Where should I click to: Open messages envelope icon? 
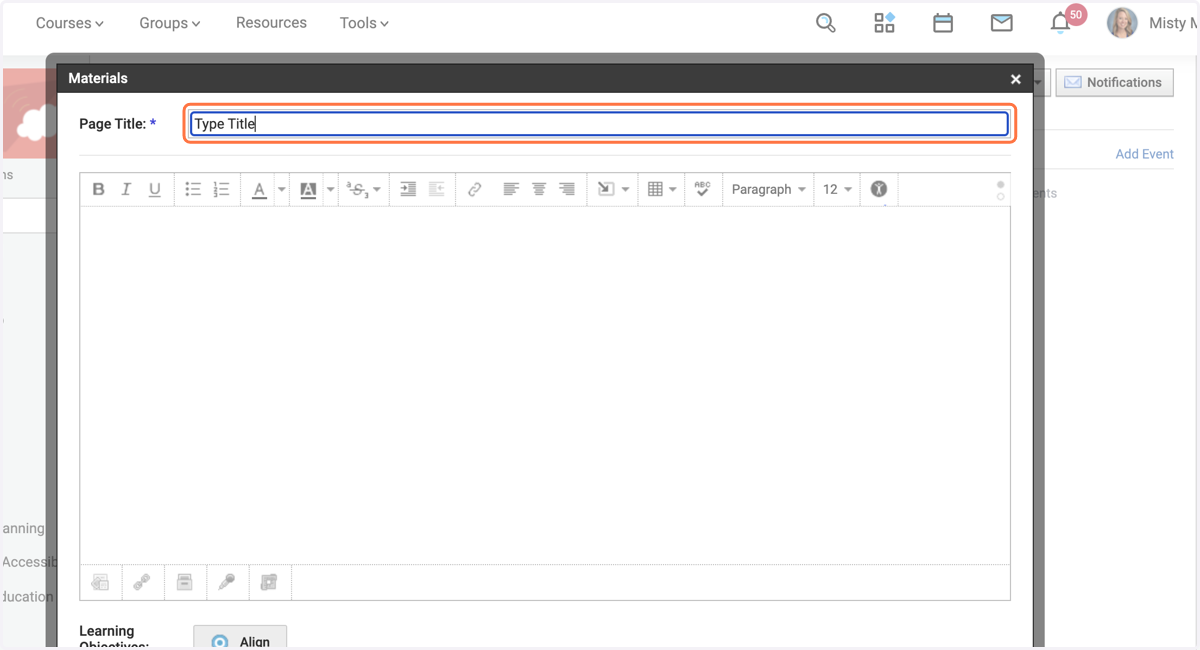tap(1002, 23)
